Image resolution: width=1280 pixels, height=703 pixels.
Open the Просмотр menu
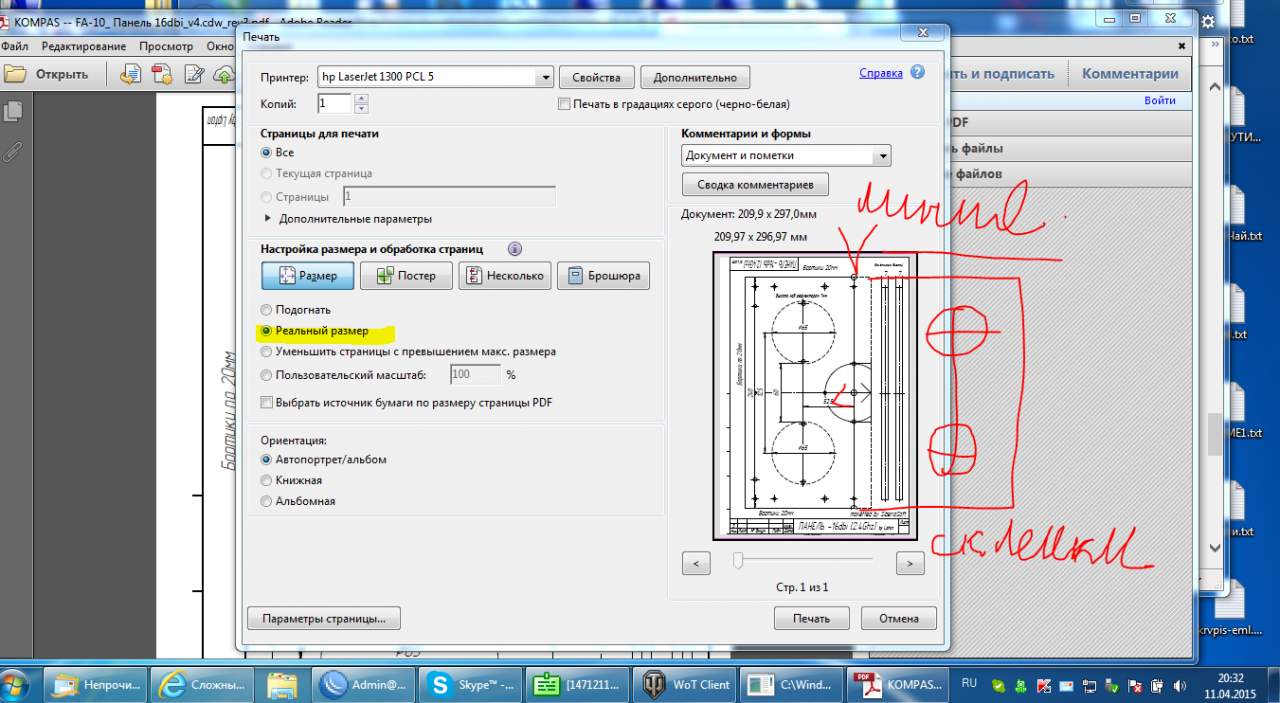pos(166,46)
